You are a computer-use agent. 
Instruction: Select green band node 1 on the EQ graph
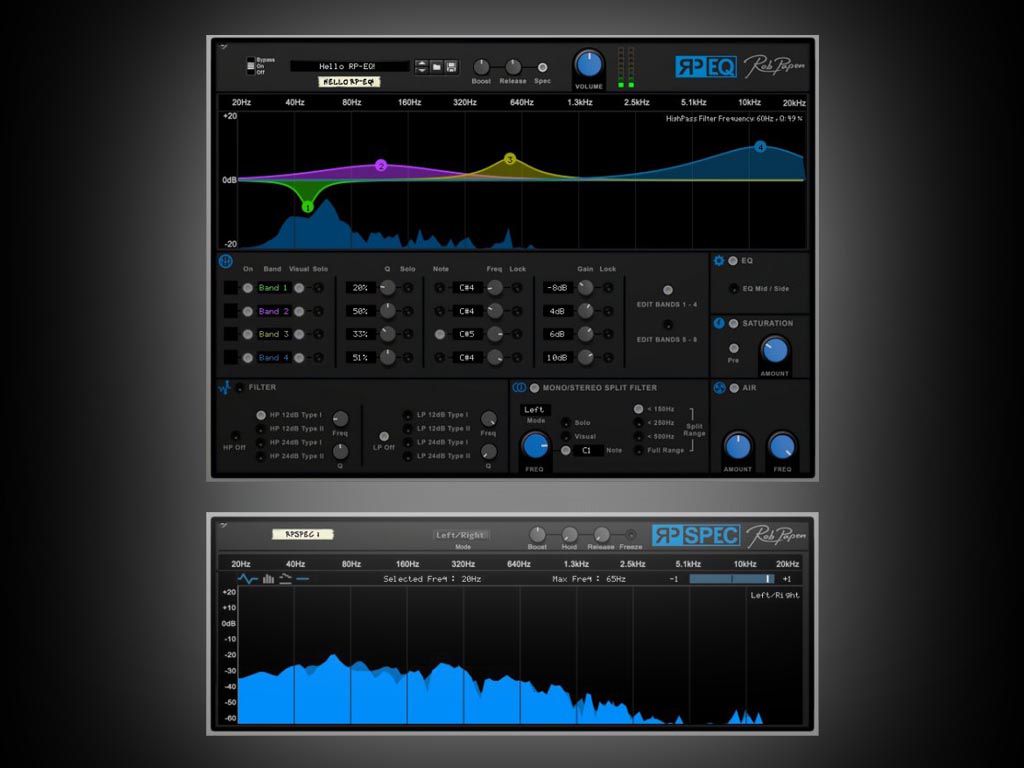pyautogui.click(x=308, y=207)
